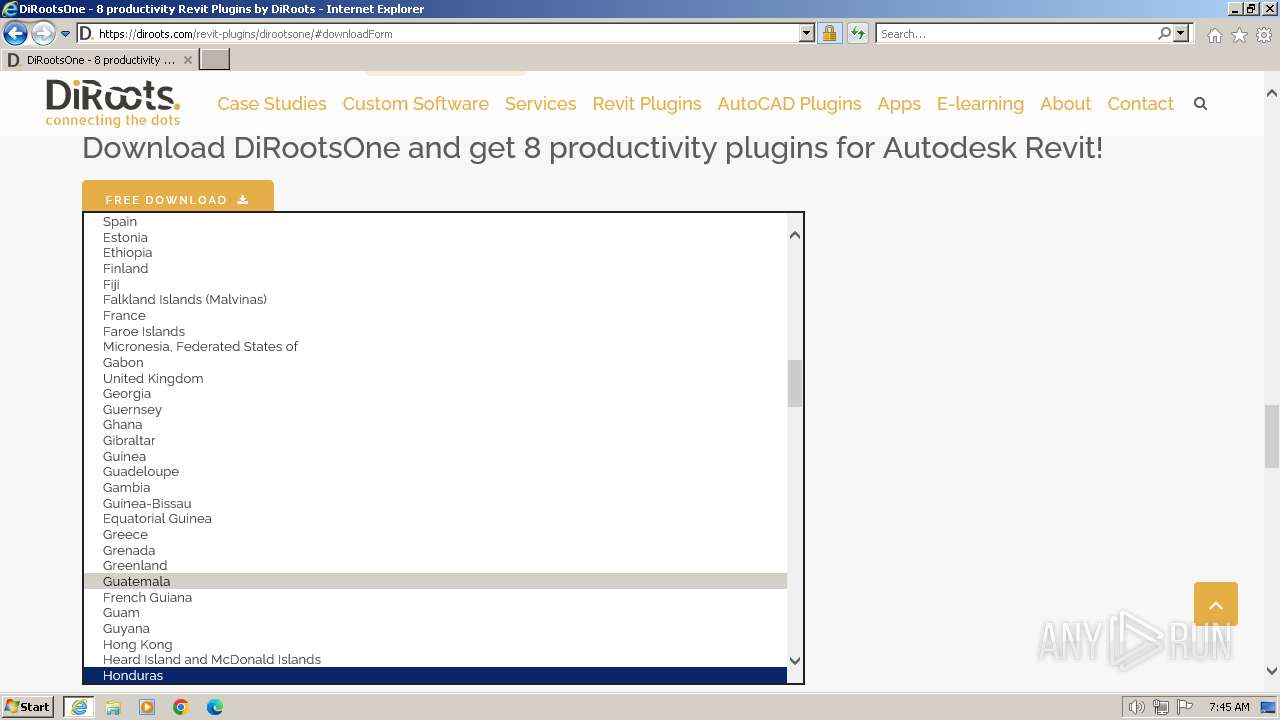Select United Kingdom in the list

point(435,378)
